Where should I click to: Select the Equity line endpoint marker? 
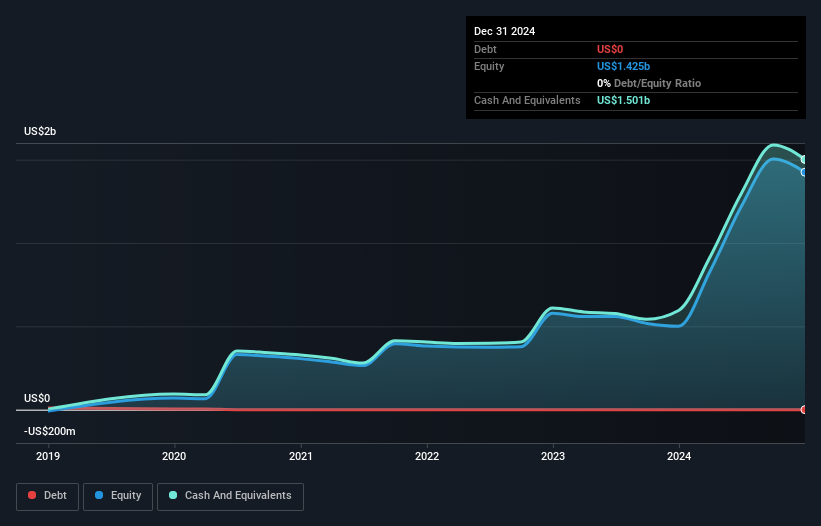[804, 172]
